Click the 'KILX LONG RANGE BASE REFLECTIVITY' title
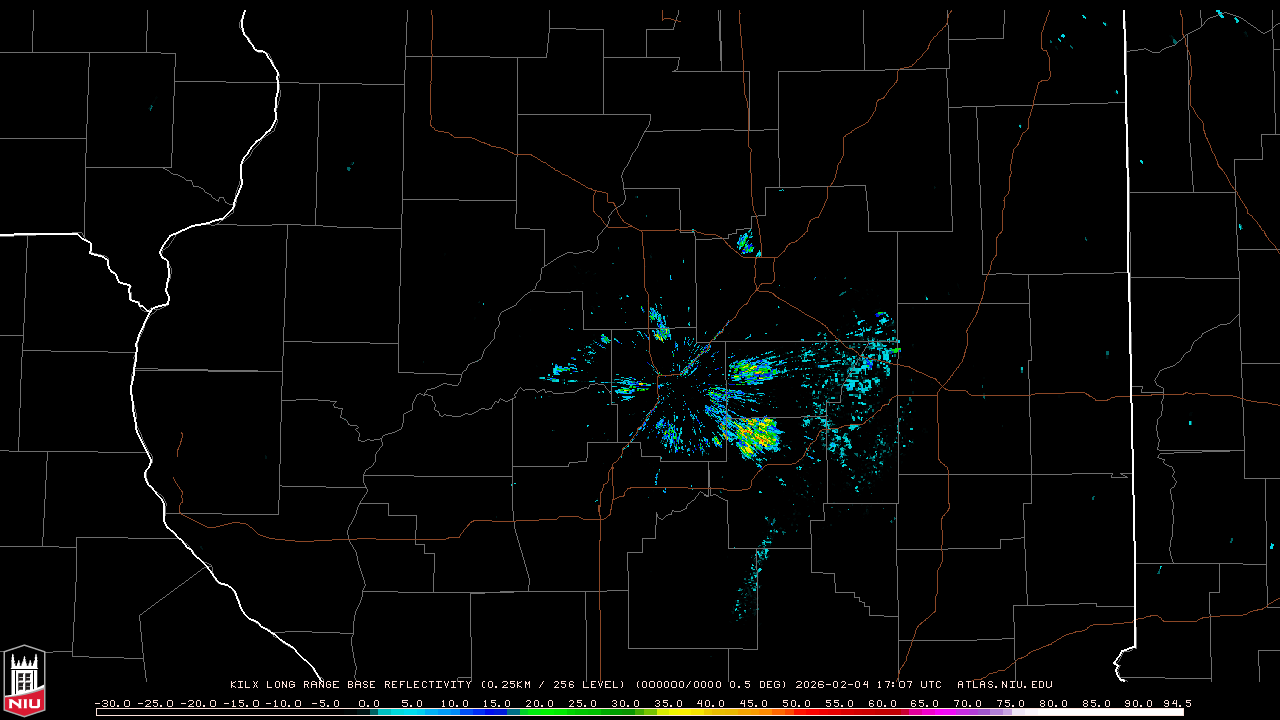Viewport: 1280px width, 720px height. tap(351, 685)
